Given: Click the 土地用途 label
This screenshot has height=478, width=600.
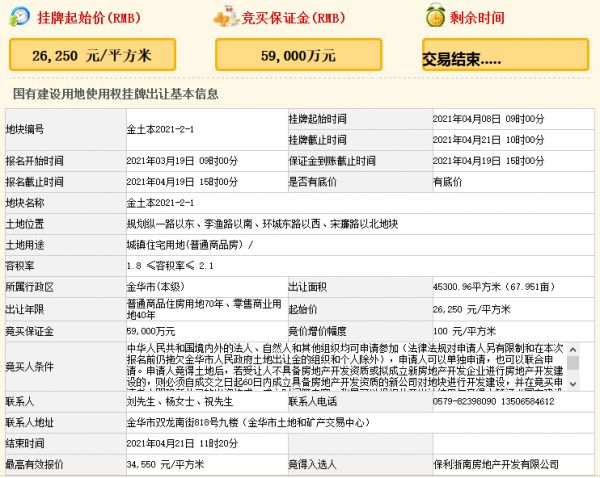Looking at the screenshot, I should (25, 245).
